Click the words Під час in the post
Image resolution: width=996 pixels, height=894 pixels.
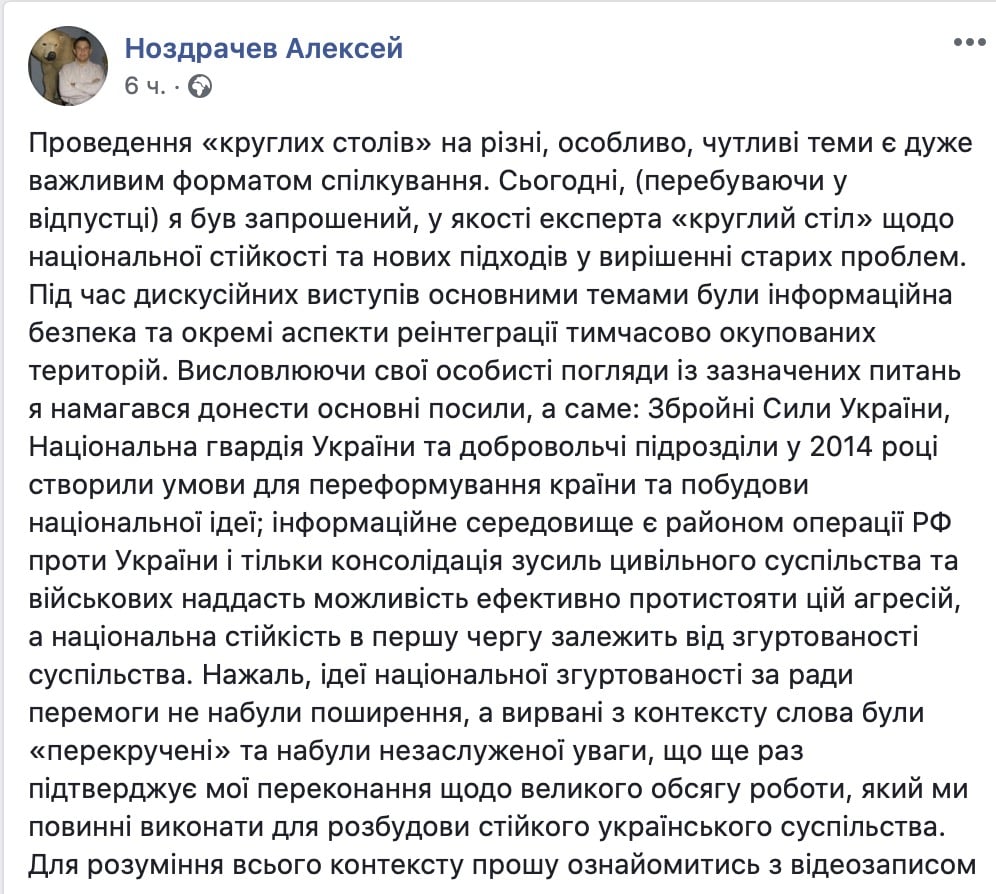[76, 295]
